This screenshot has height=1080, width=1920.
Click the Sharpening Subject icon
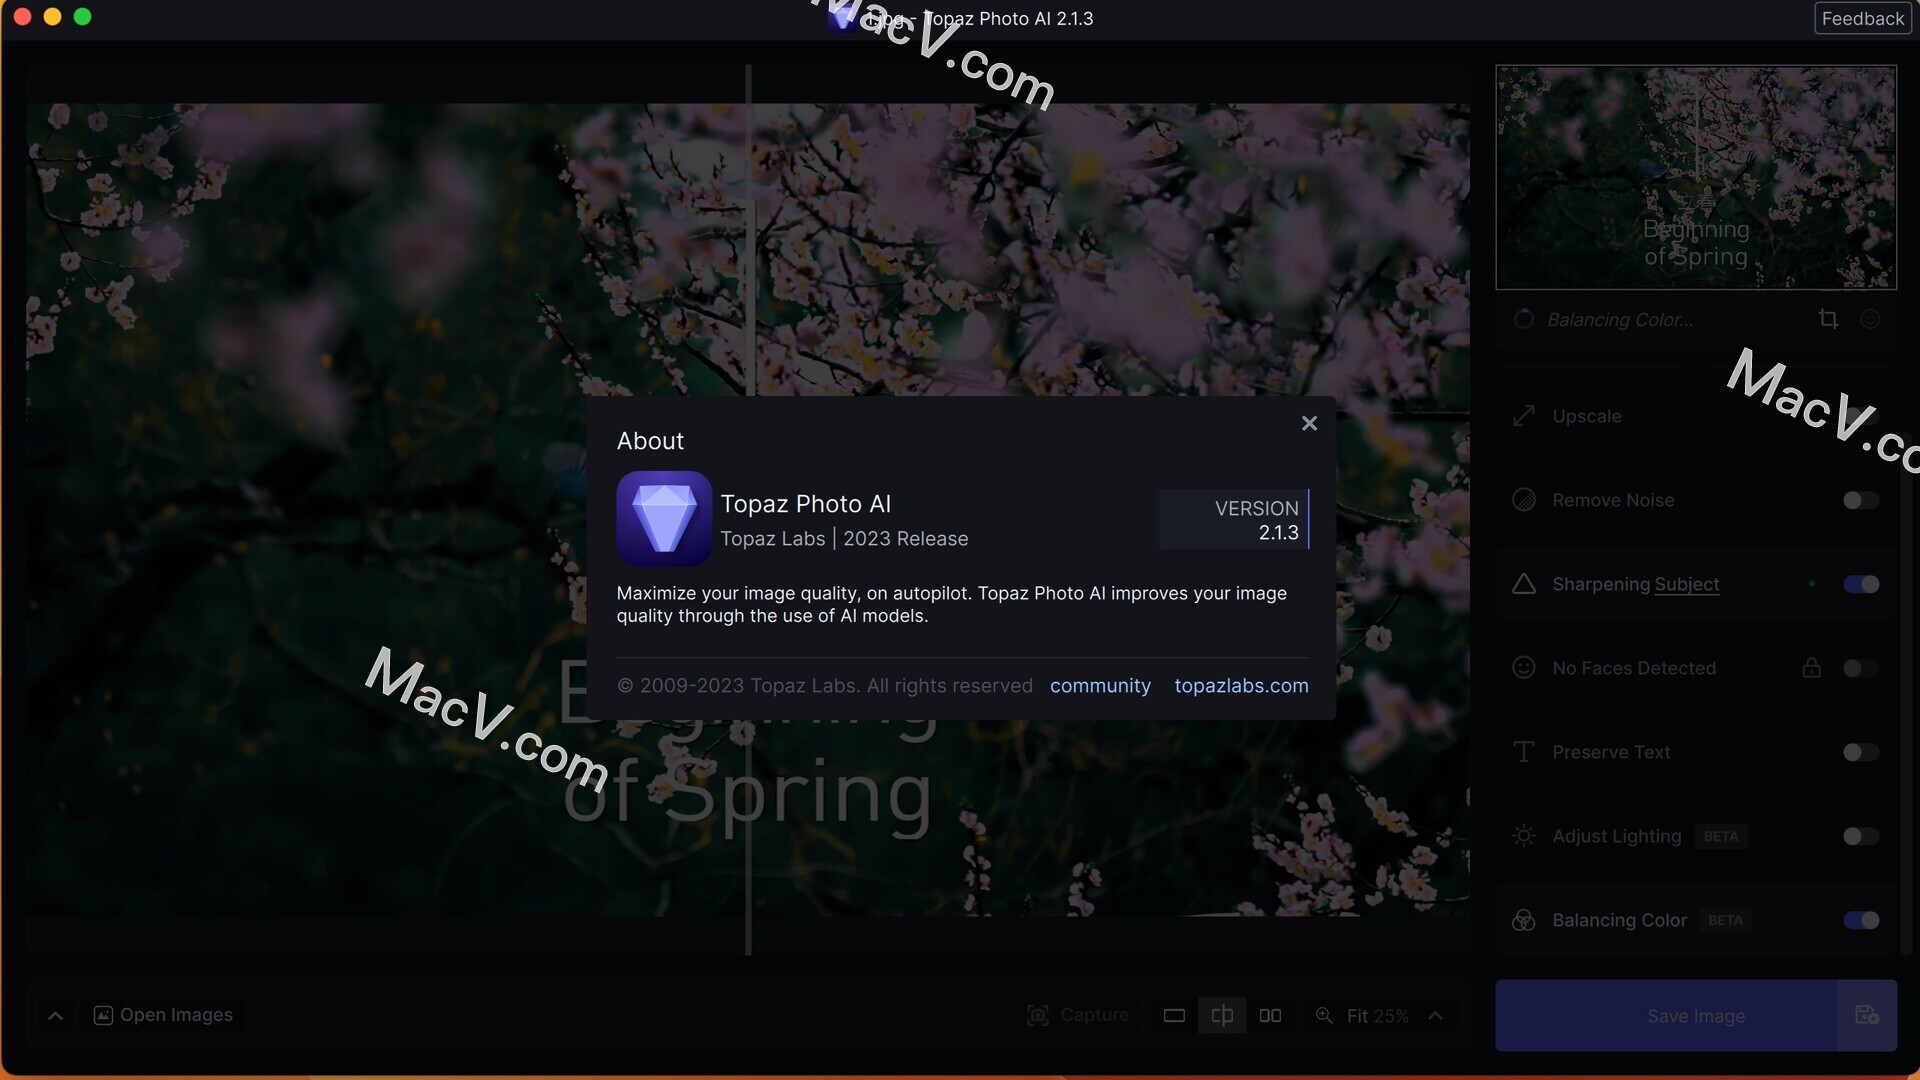coord(1523,585)
